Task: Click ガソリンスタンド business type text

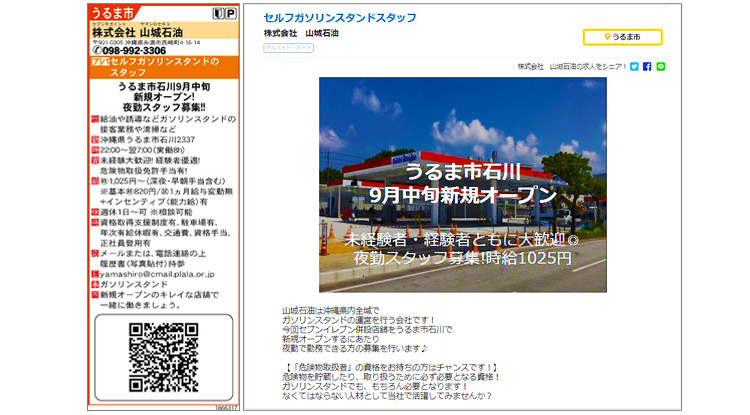Action: (134, 284)
